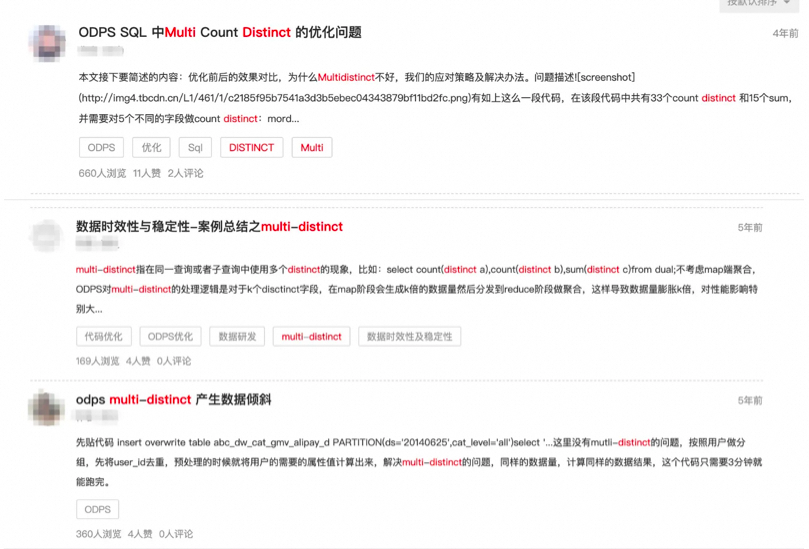Click blurred author name under 产生数据倾斜 title
The image size is (809, 549).
(x=97, y=415)
